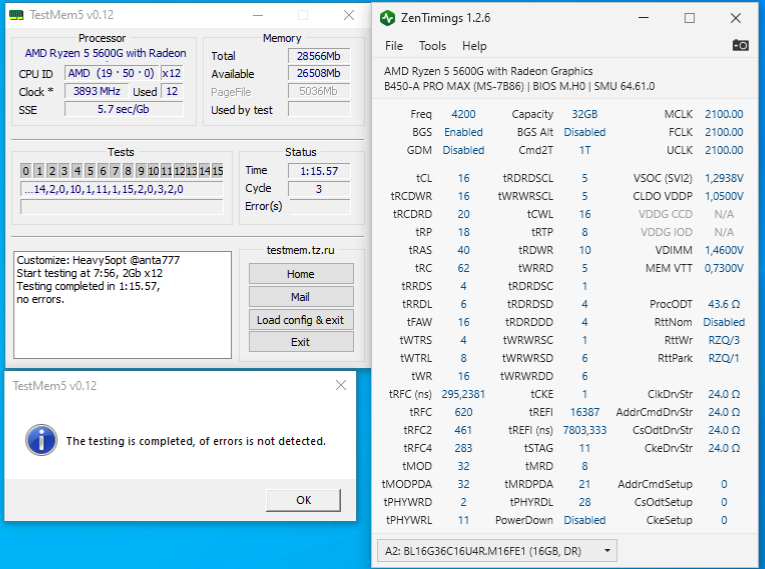Click the tRC value 62
The height and width of the screenshot is (569, 765).
[463, 268]
